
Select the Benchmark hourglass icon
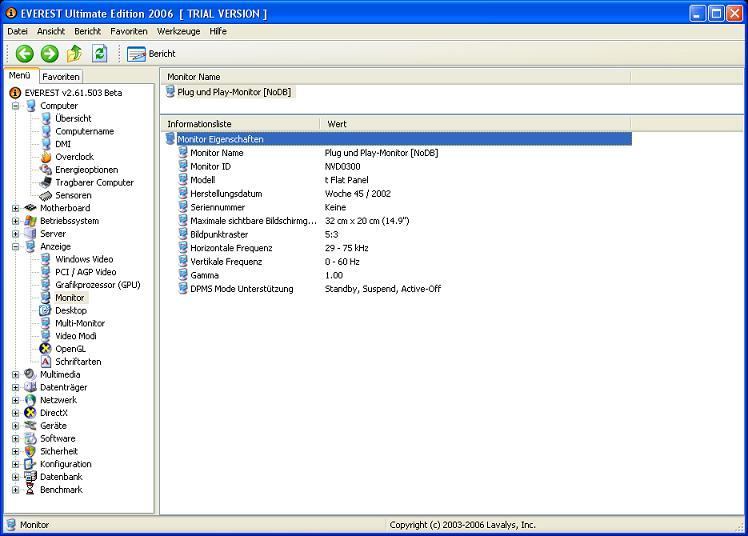point(31,490)
